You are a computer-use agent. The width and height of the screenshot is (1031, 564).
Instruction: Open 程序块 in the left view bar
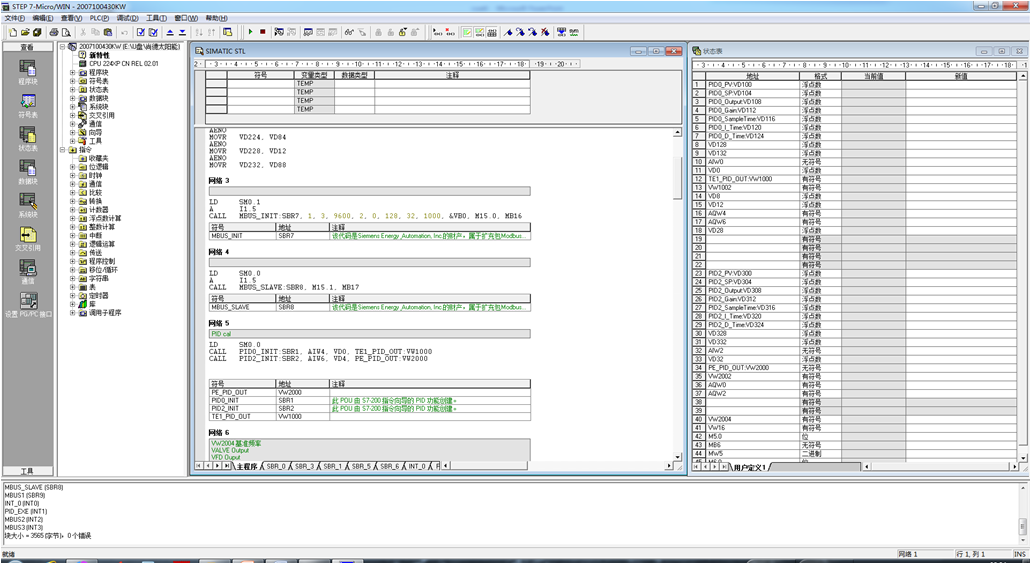(27, 72)
